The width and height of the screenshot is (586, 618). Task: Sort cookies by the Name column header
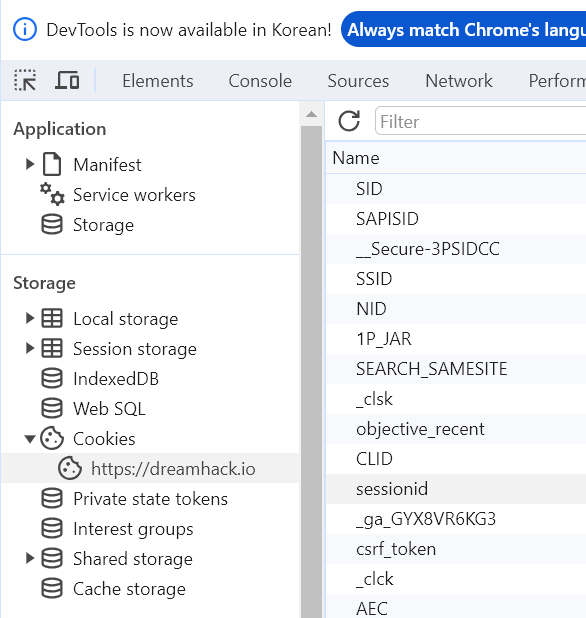pyautogui.click(x=456, y=158)
